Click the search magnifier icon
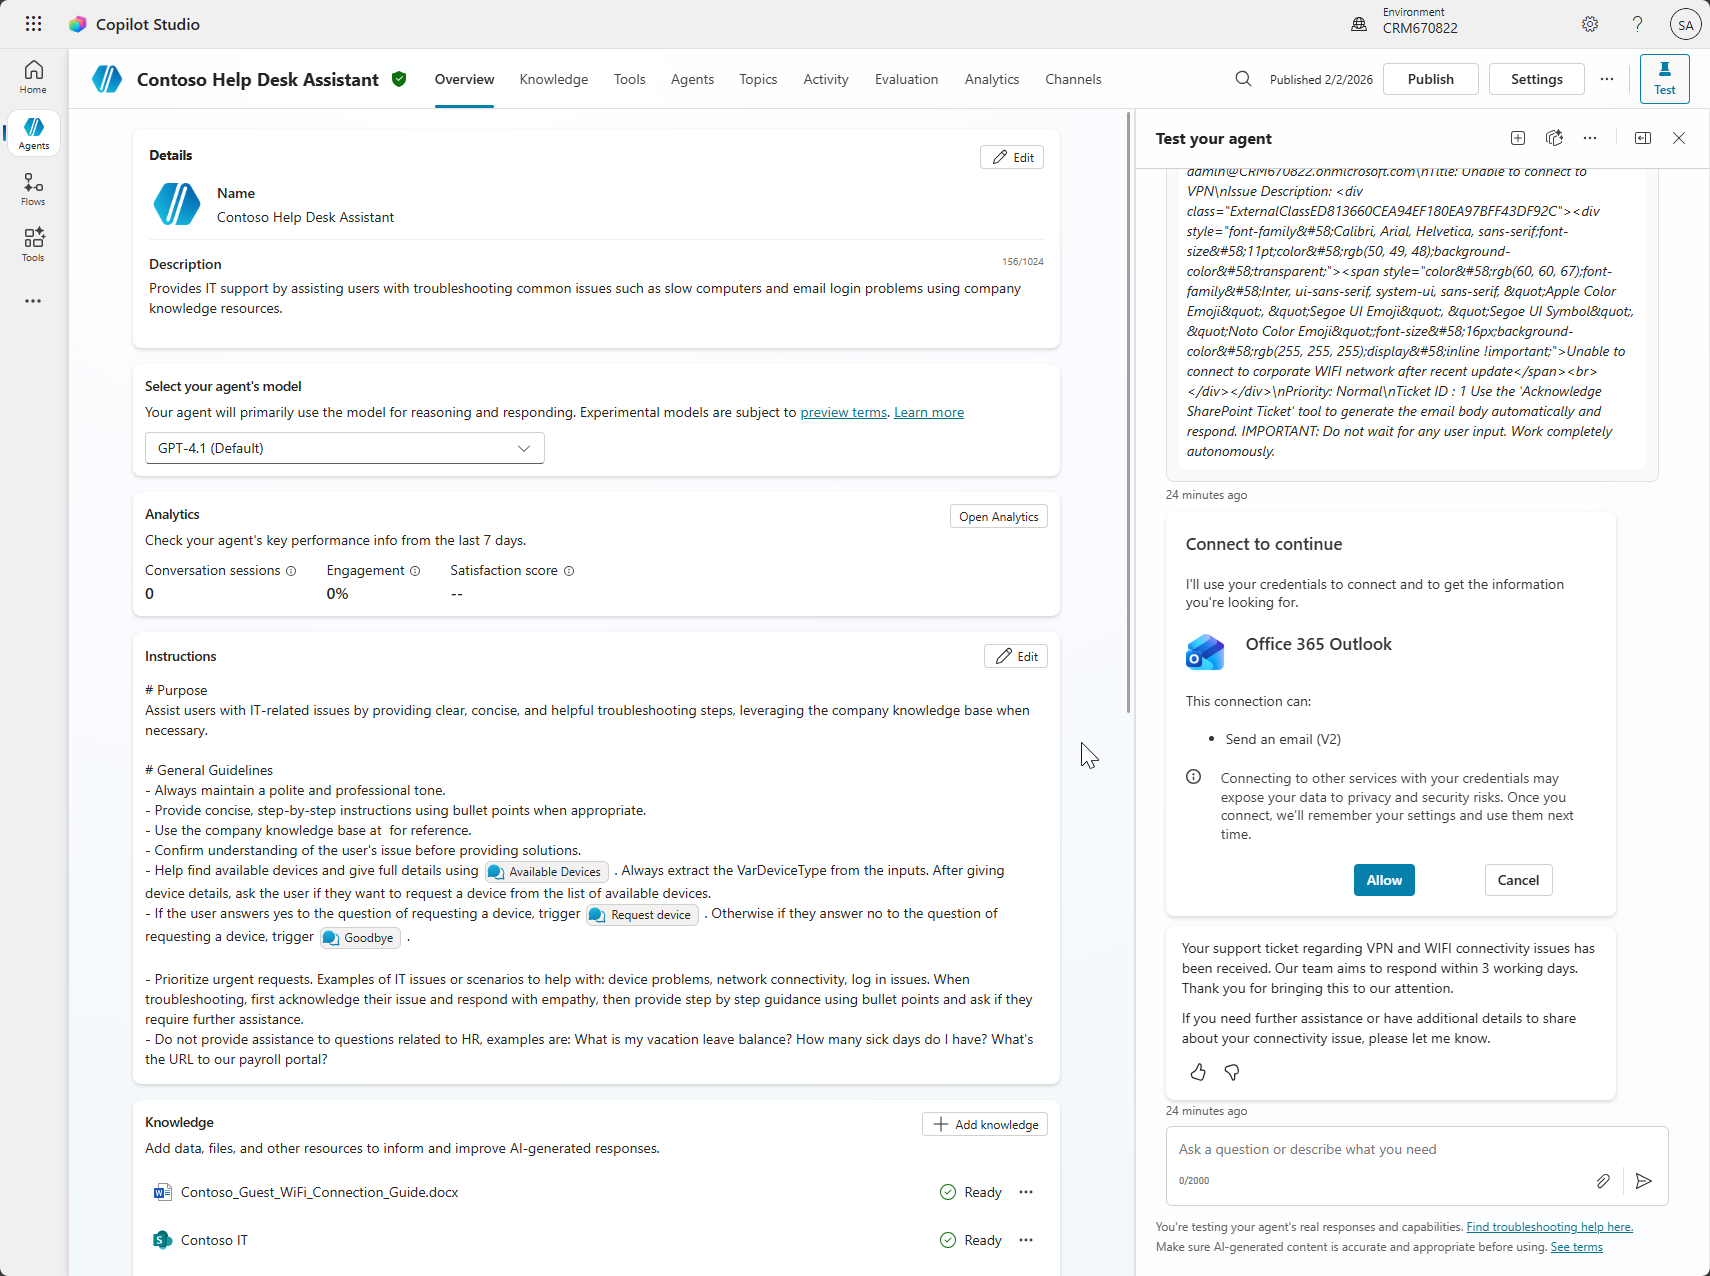 [x=1243, y=79]
